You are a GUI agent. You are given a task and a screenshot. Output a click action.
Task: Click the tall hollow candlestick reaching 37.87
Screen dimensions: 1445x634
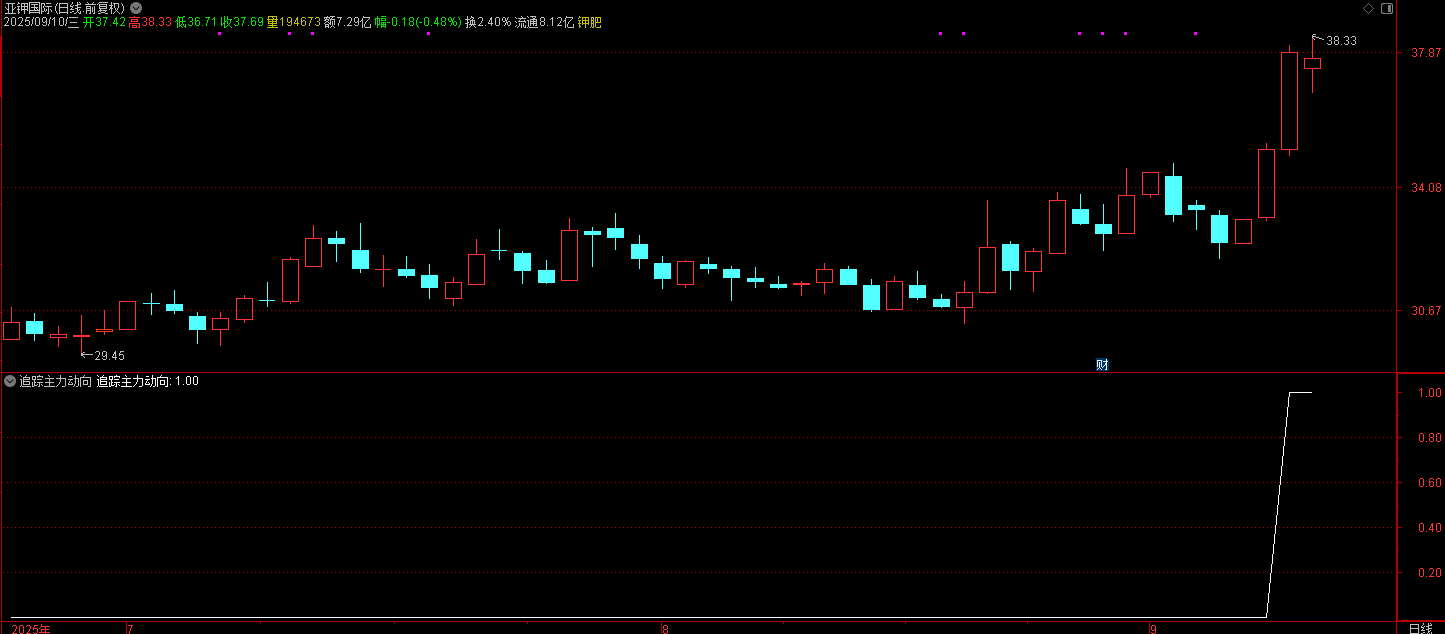pos(1289,101)
